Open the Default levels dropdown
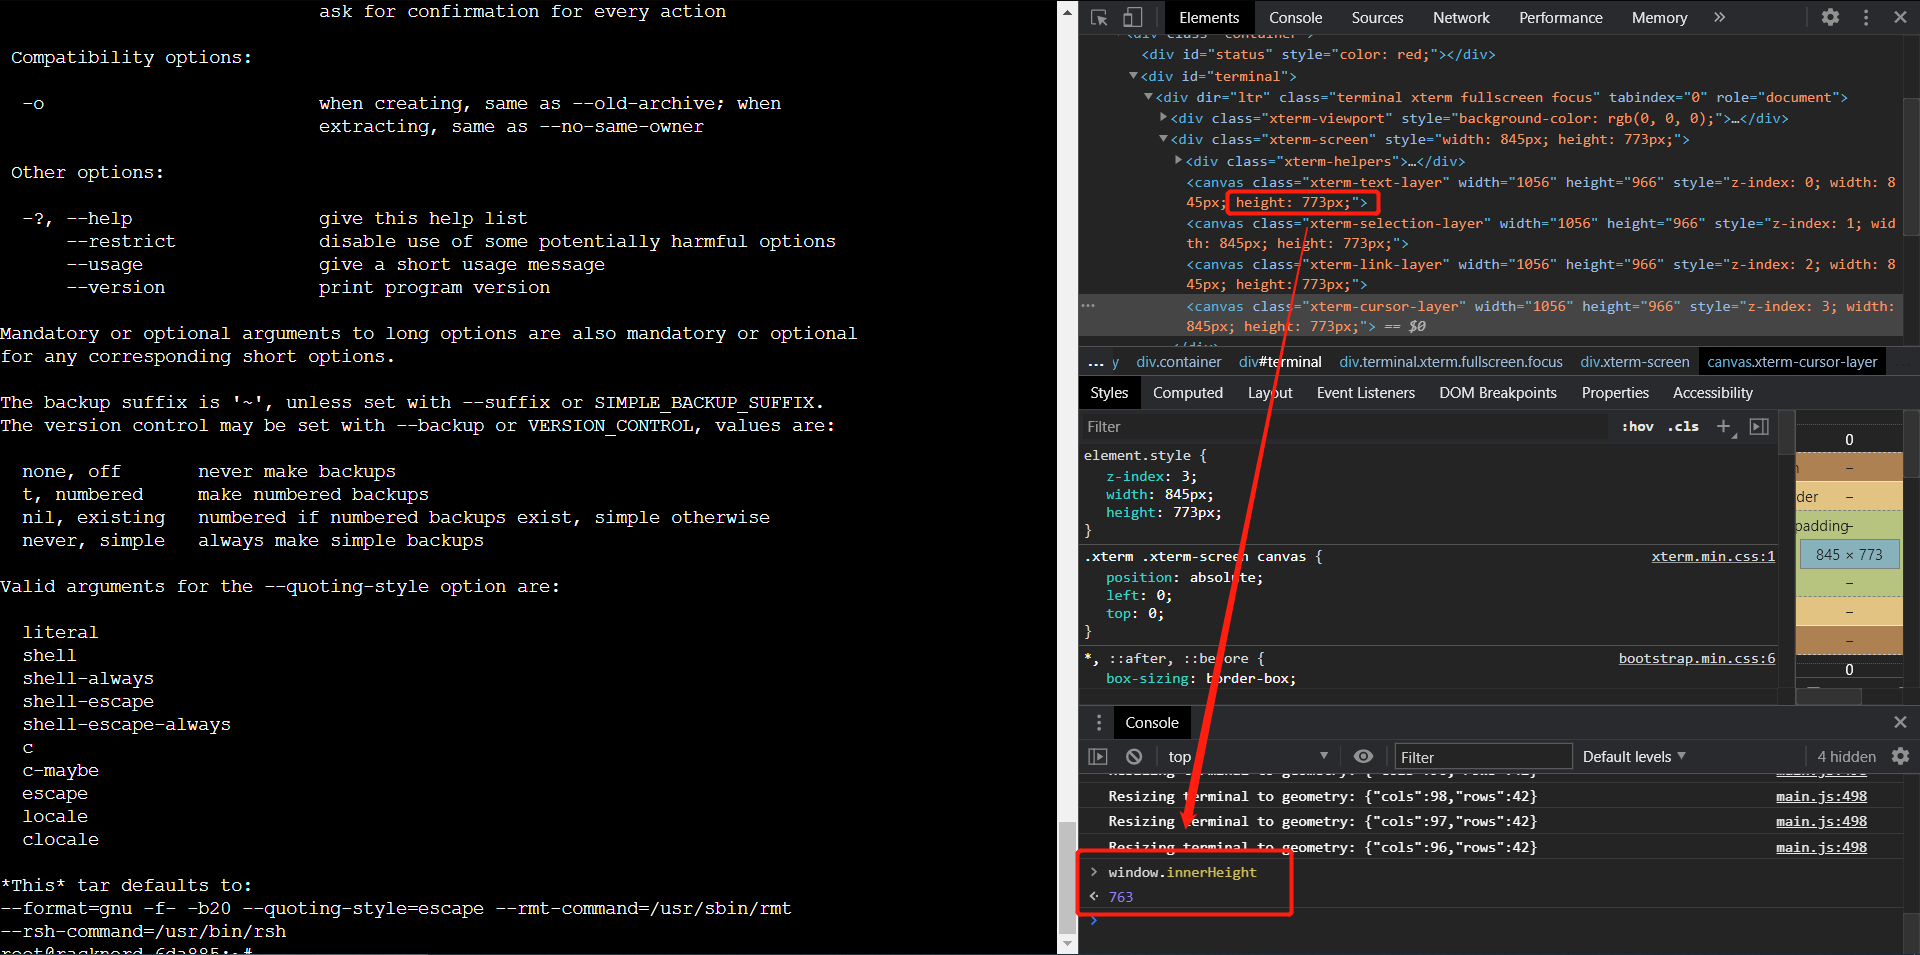This screenshot has height=955, width=1920. (x=1634, y=757)
